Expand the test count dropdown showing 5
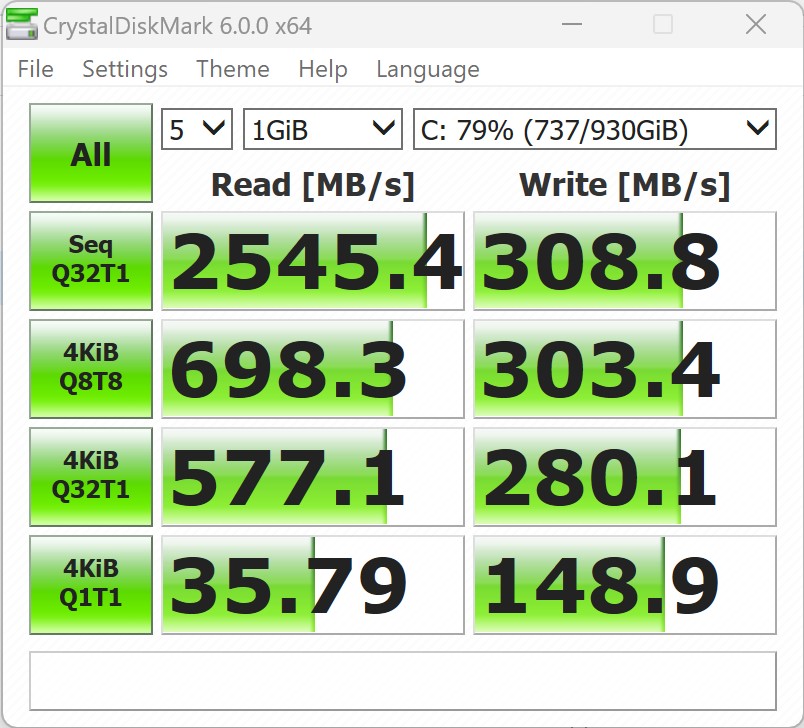 [x=197, y=129]
